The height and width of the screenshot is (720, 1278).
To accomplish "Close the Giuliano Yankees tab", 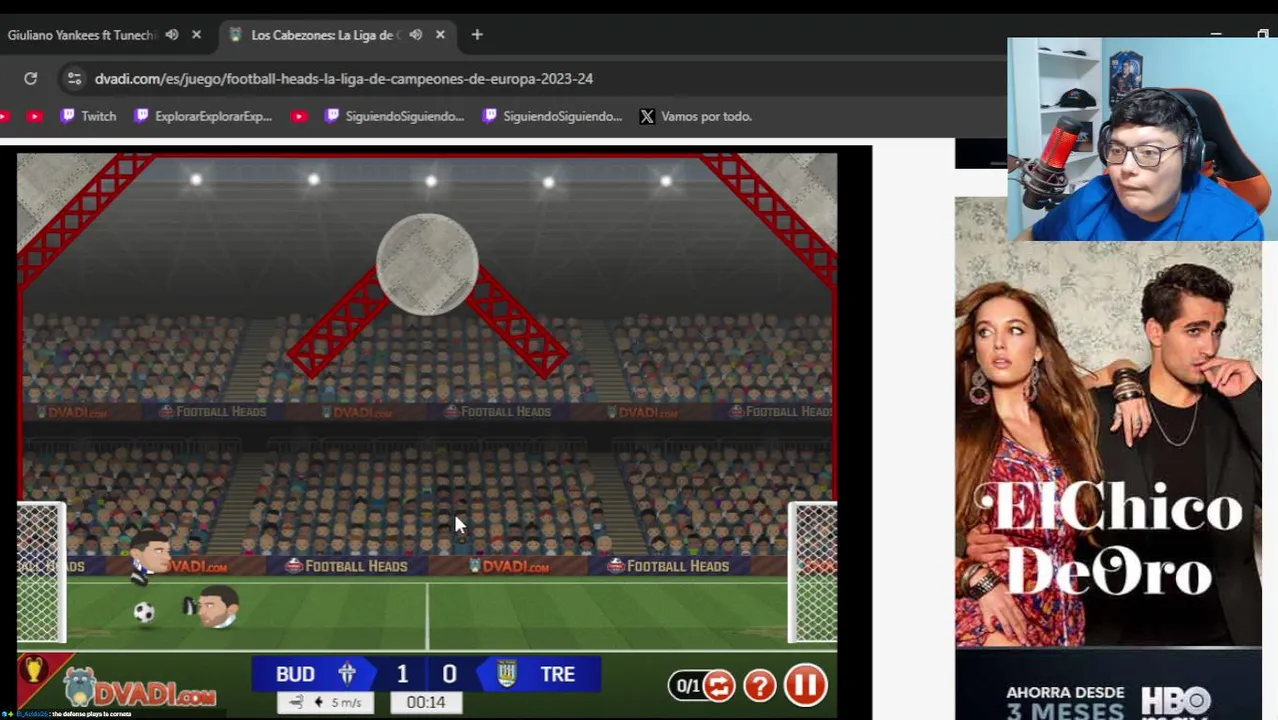I will pyautogui.click(x=196, y=35).
